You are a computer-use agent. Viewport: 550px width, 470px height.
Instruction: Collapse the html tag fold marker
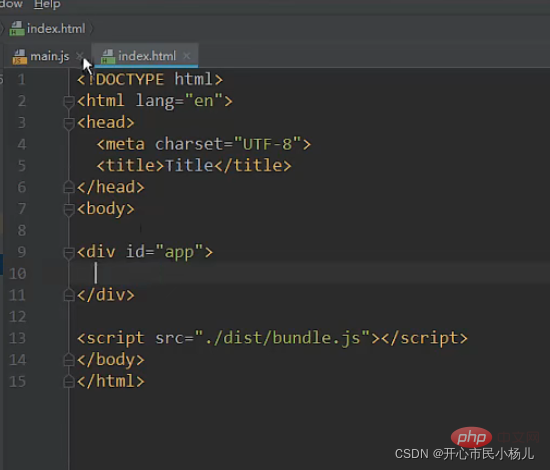(x=68, y=102)
